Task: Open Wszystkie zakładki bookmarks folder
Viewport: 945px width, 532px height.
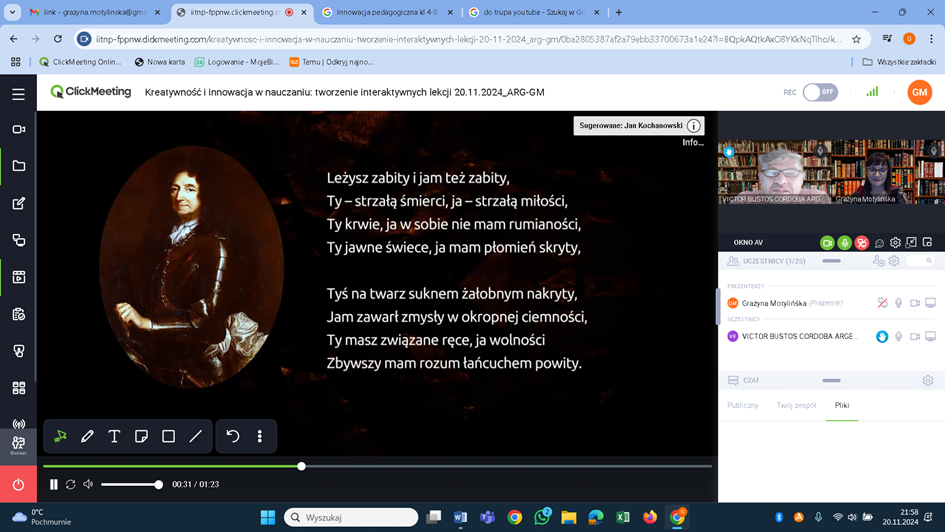Action: click(x=899, y=62)
